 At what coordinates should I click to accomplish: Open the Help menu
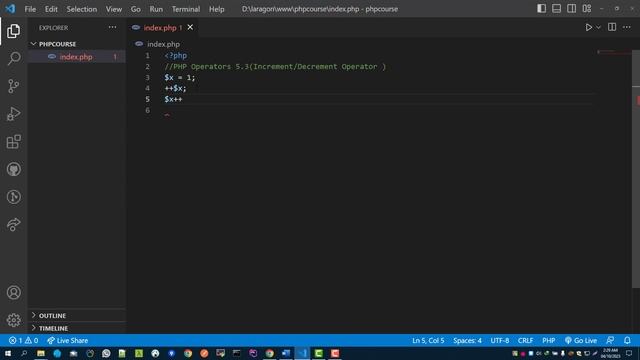(217, 9)
